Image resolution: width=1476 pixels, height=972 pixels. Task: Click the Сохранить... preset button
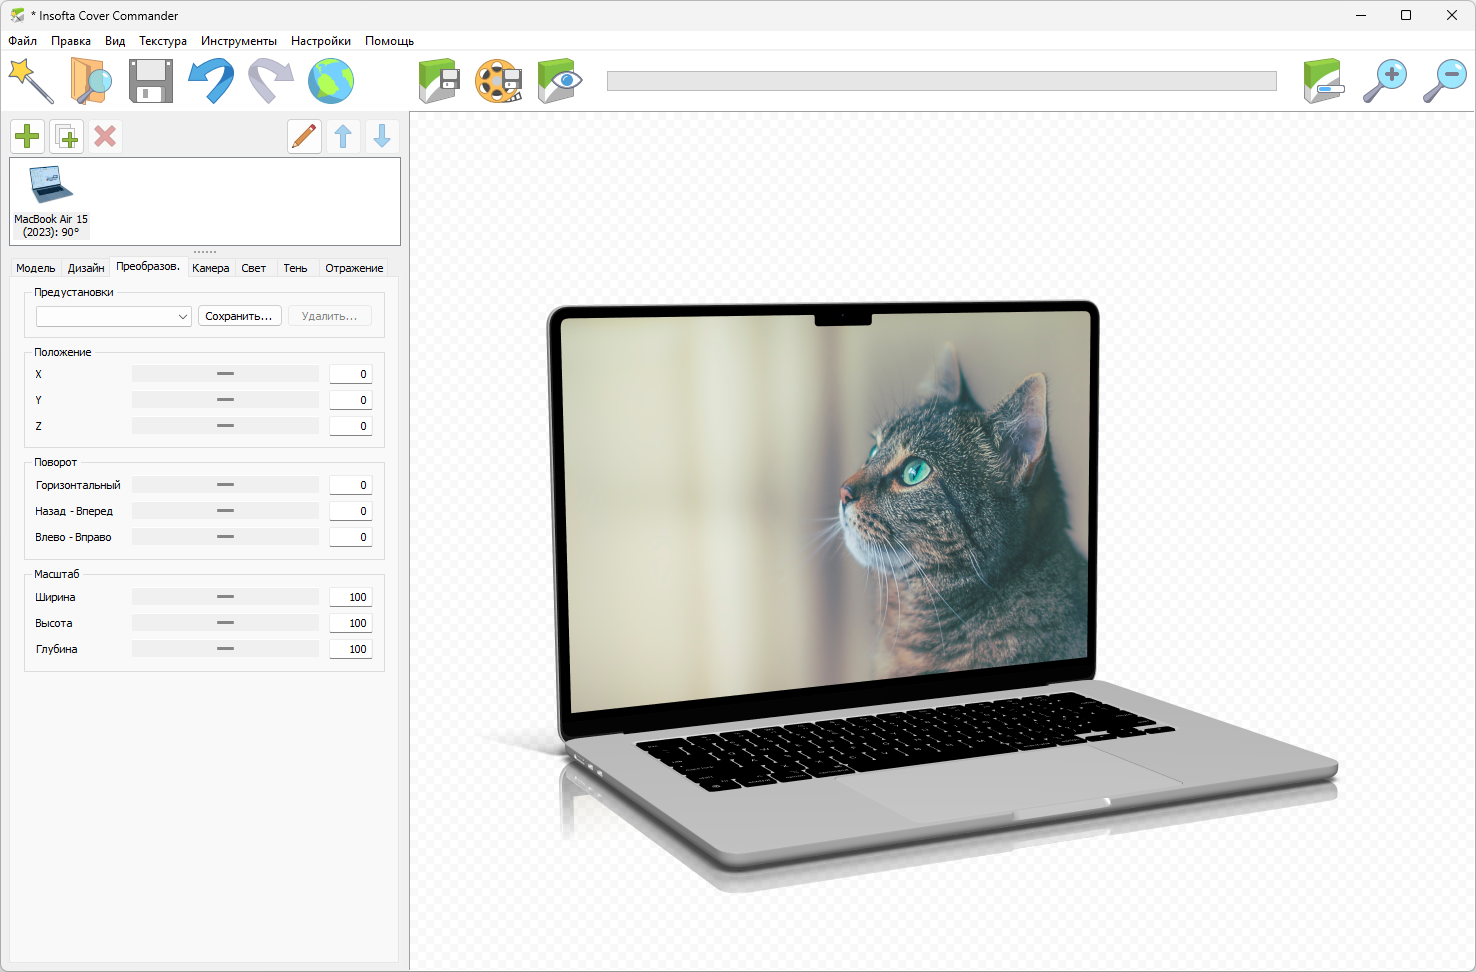click(x=239, y=316)
